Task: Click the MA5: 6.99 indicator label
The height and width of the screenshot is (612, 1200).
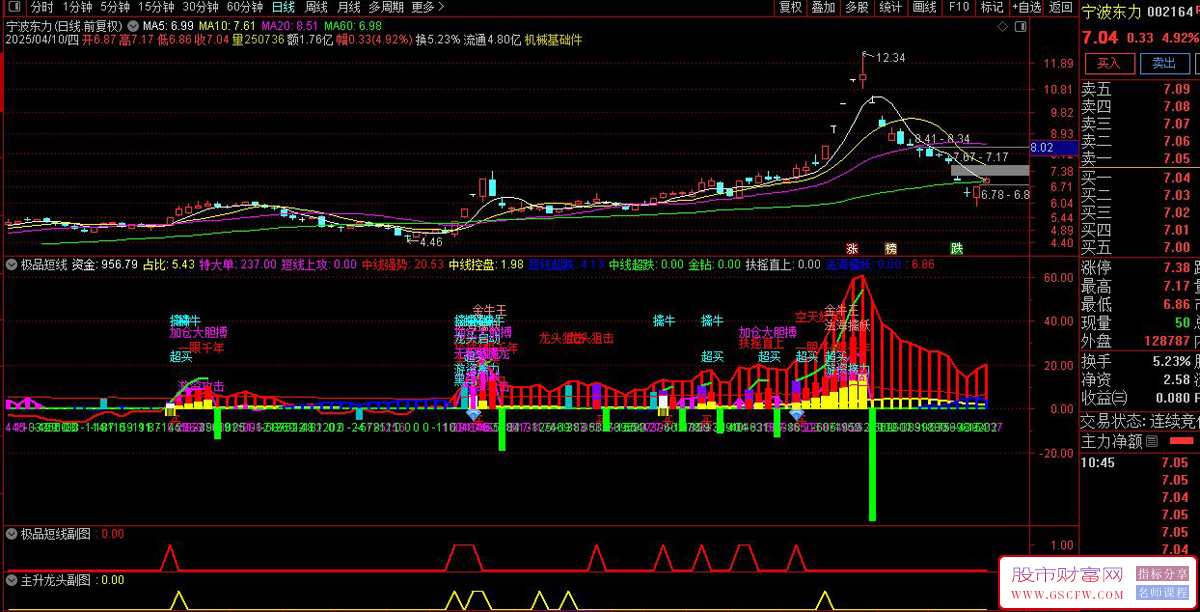Action: pos(168,25)
